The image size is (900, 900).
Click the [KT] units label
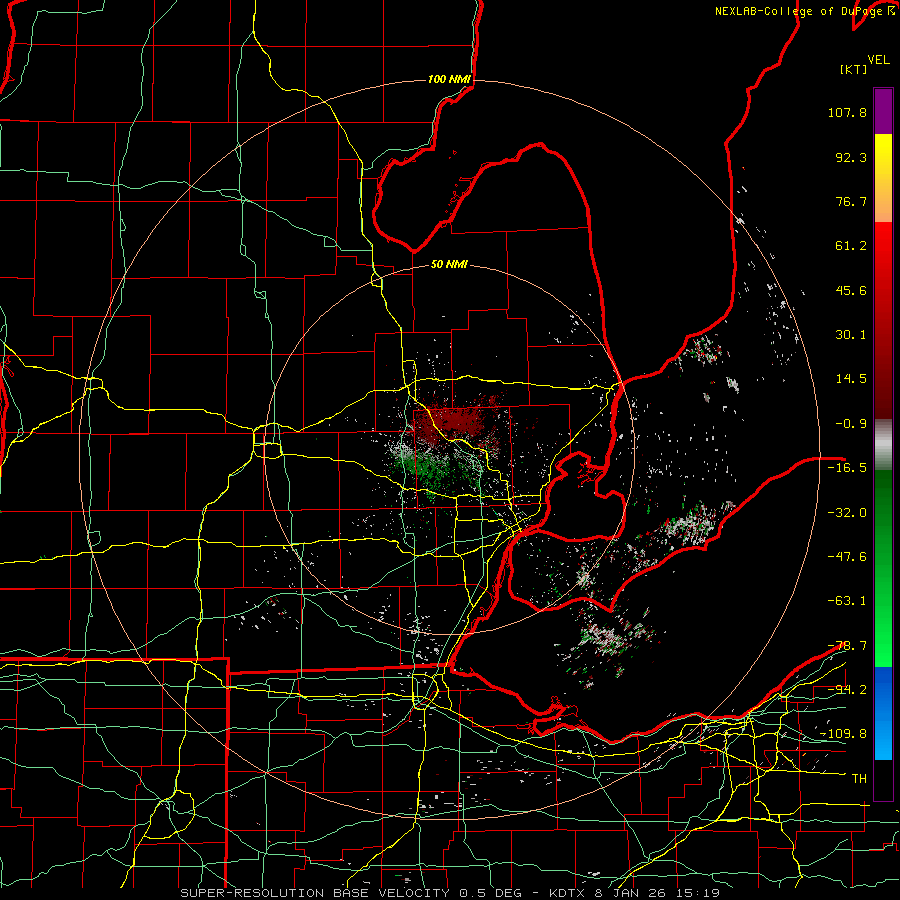coord(854,69)
